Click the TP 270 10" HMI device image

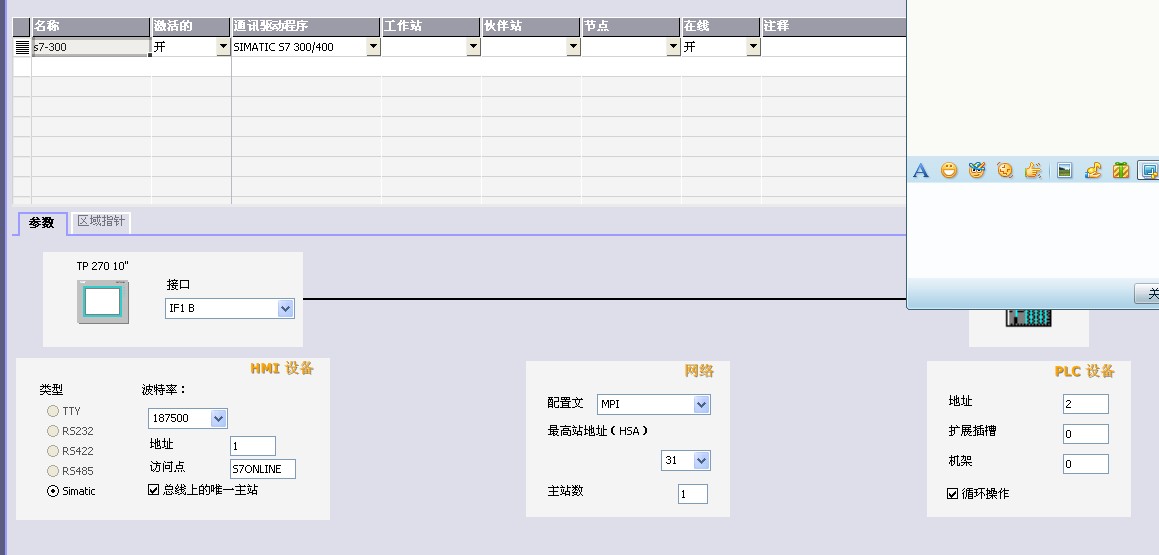point(103,302)
